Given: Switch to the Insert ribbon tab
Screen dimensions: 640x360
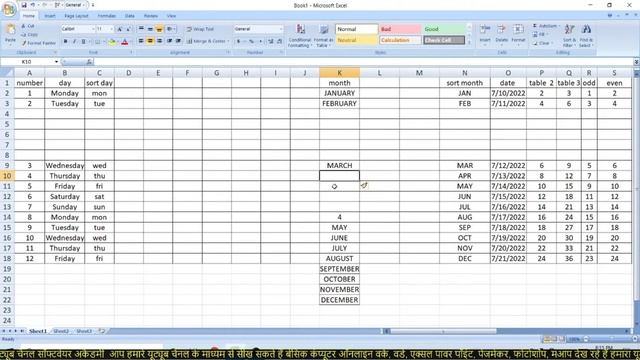Looking at the screenshot, I should pyautogui.click(x=50, y=16).
